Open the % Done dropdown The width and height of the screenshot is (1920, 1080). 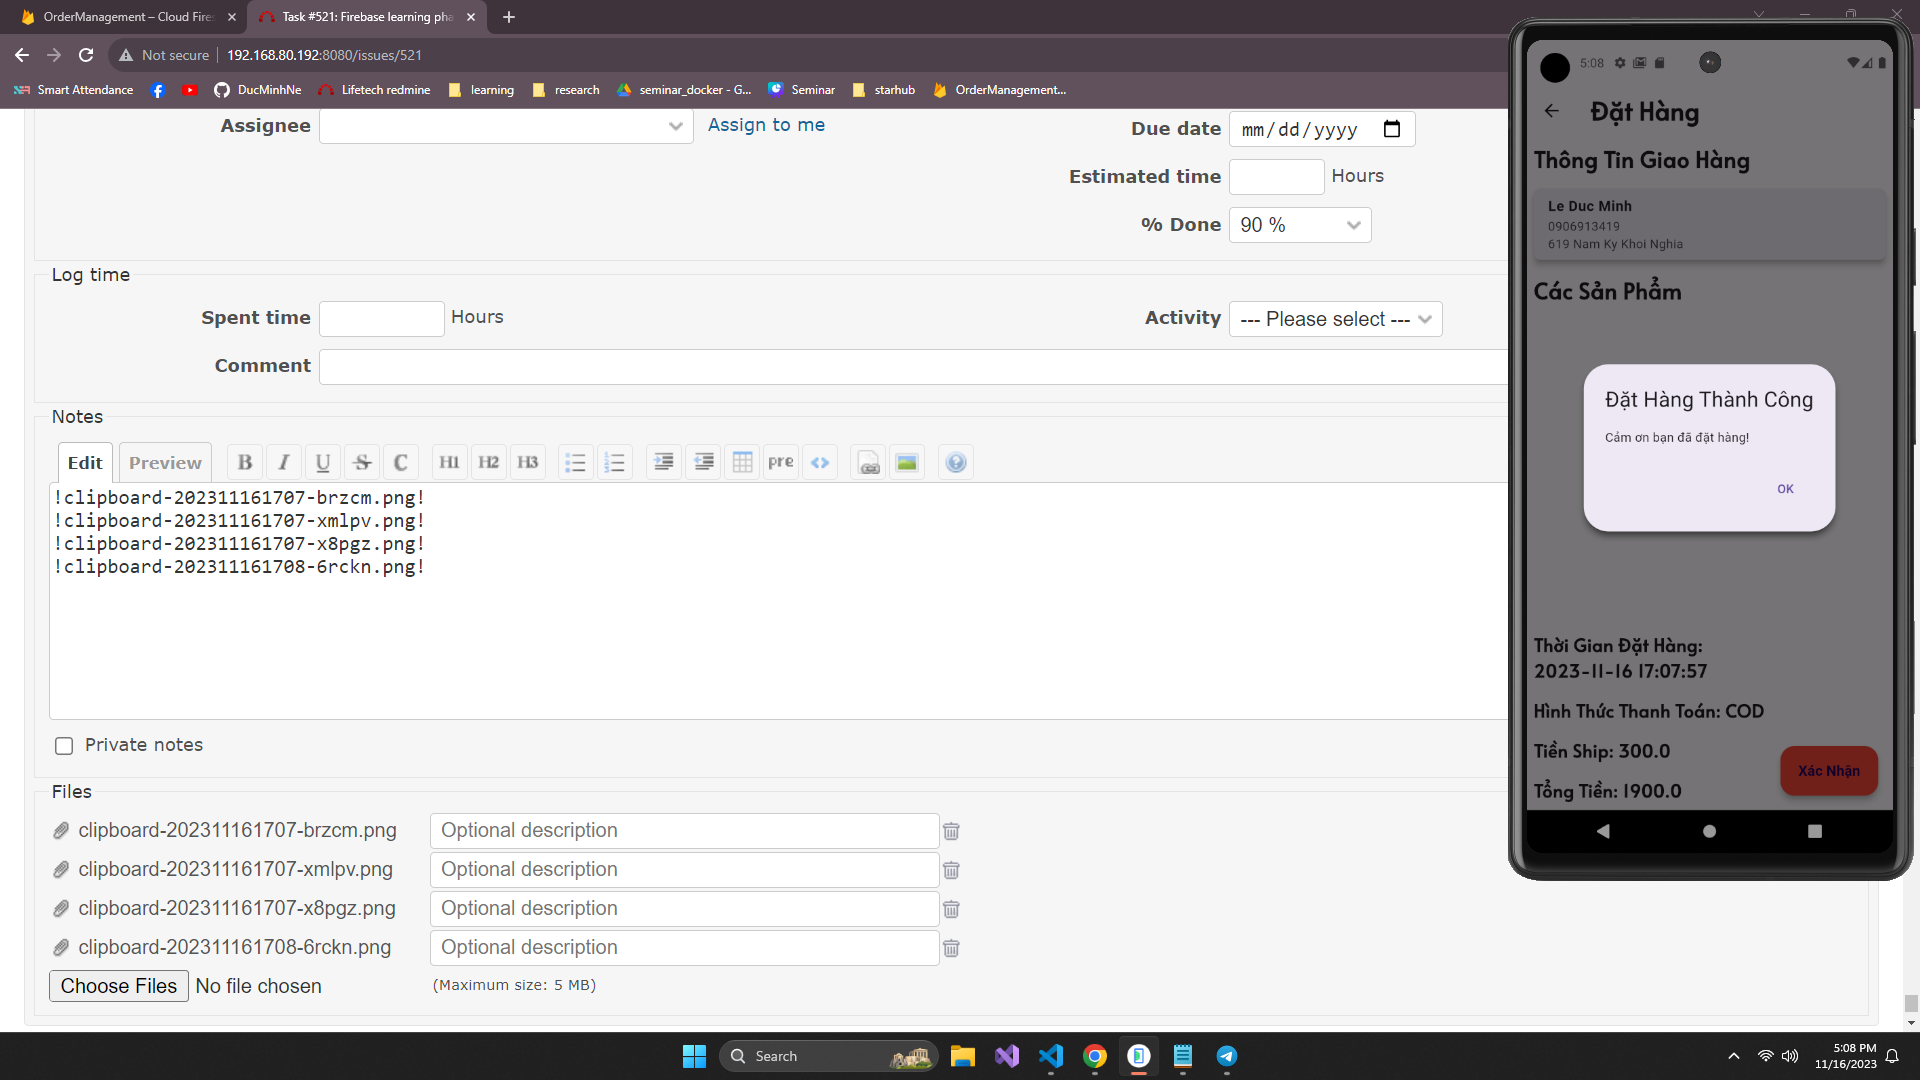coord(1299,225)
